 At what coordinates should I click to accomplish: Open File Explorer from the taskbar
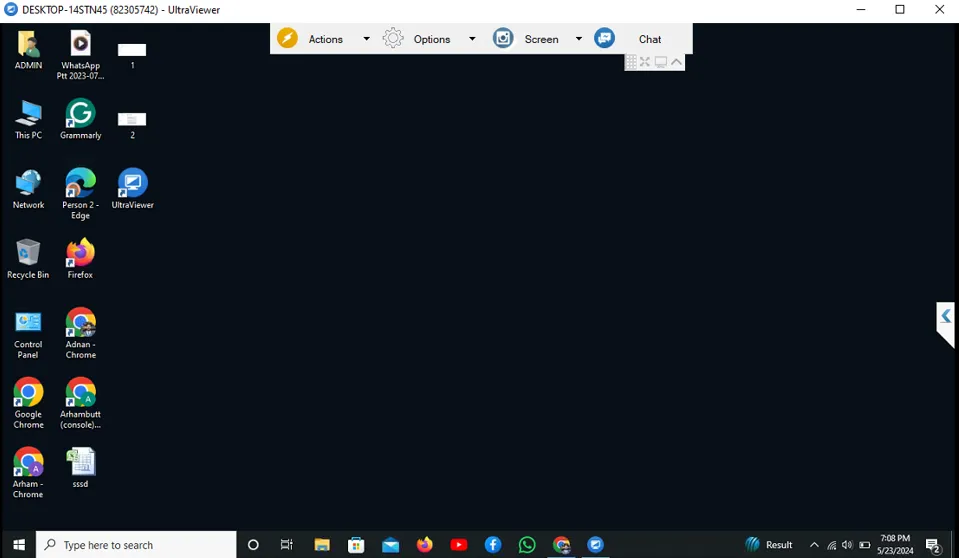click(x=322, y=545)
